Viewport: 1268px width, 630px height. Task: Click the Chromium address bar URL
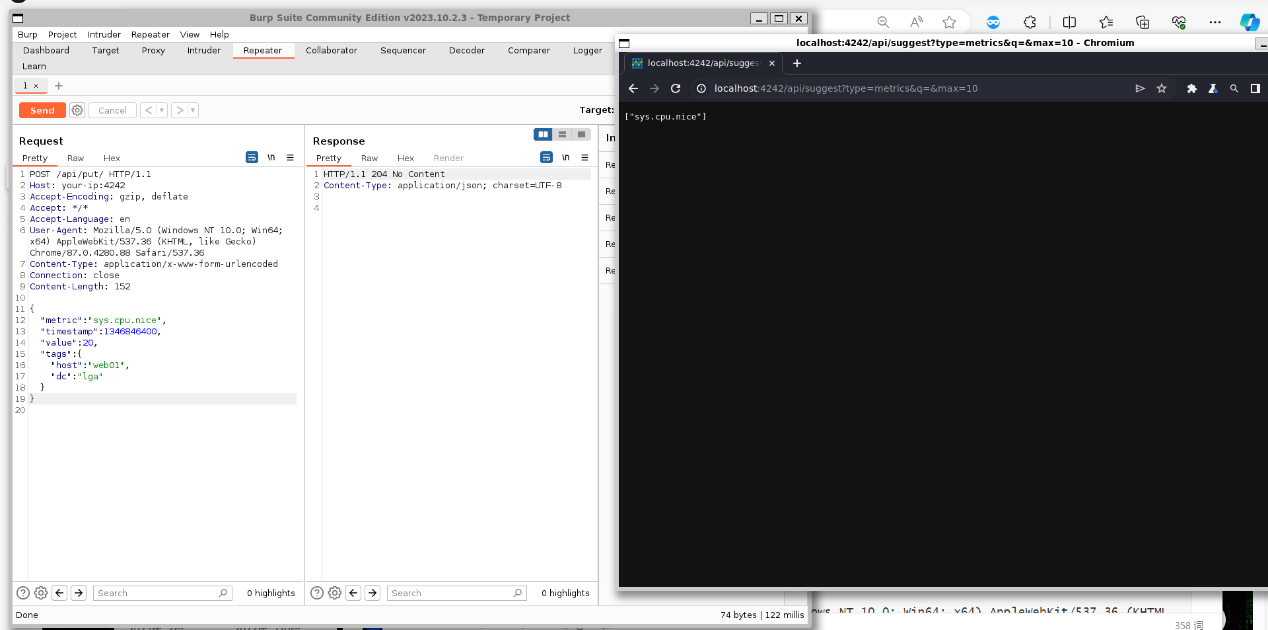[845, 88]
